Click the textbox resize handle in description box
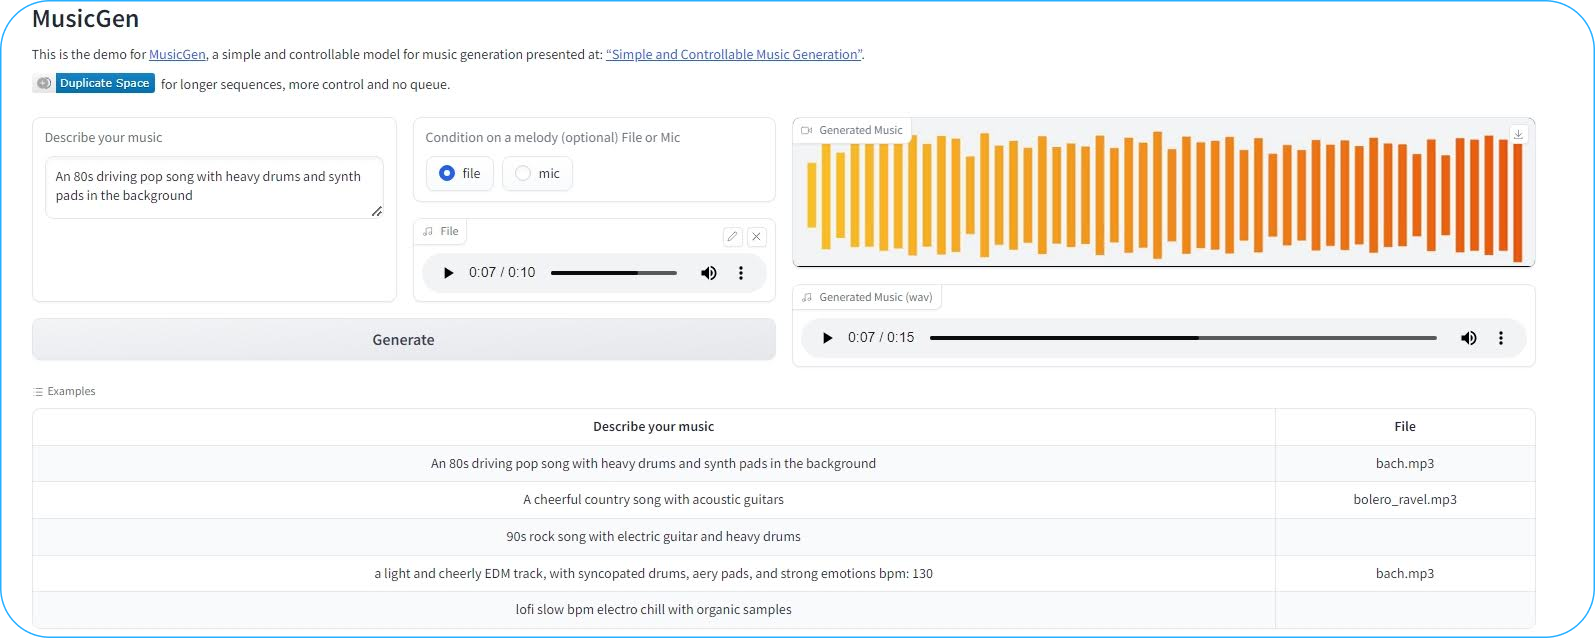 point(377,211)
